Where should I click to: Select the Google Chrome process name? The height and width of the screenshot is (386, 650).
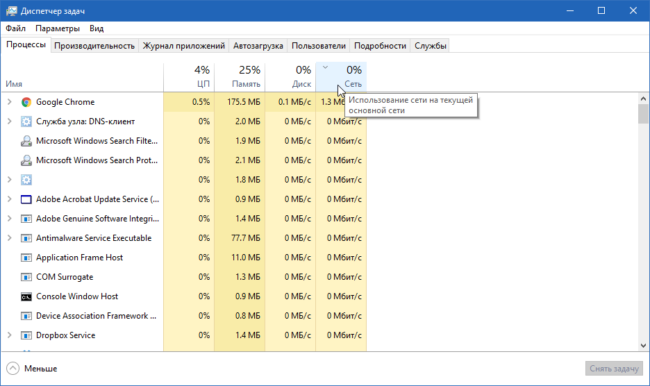[65, 102]
